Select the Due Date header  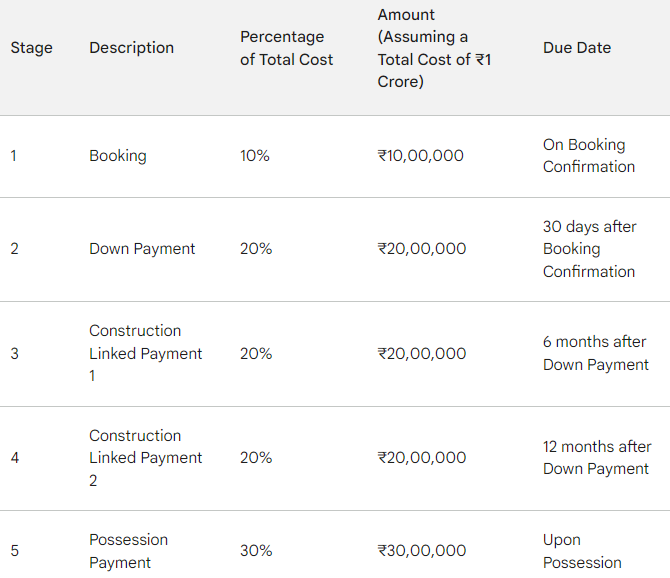(577, 48)
